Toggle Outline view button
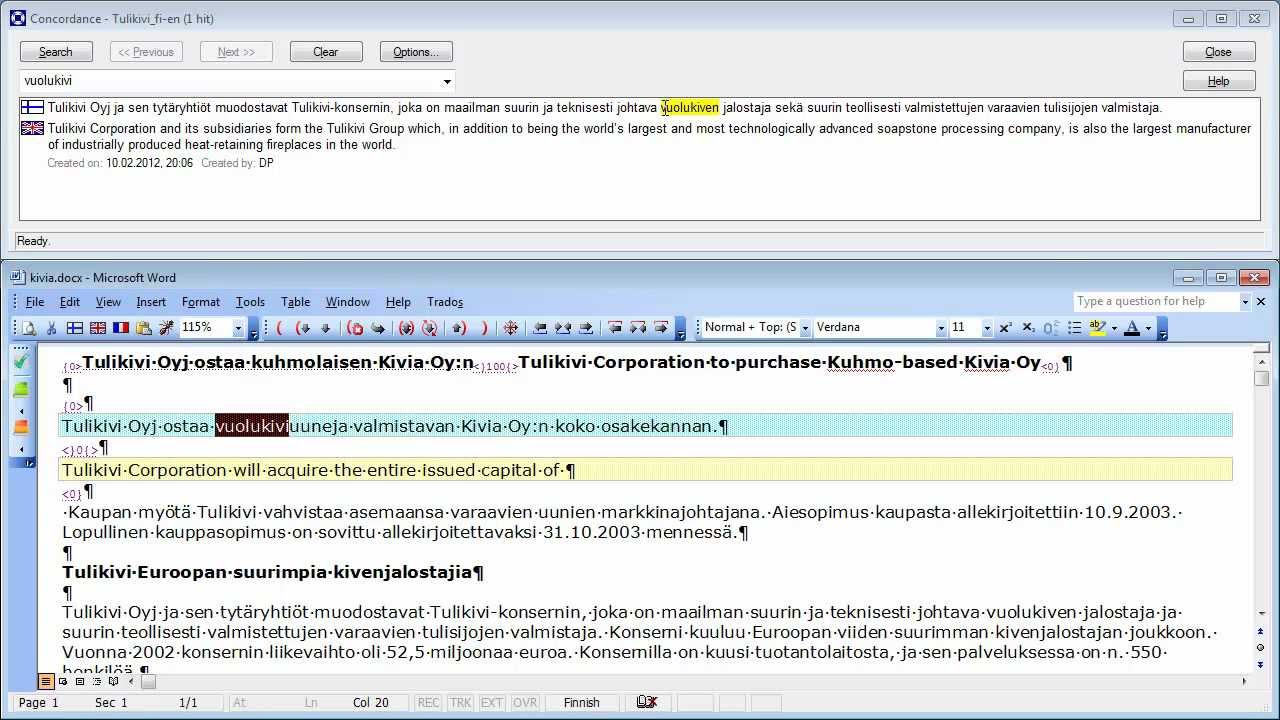Screen dimensions: 1280x720 tap(97, 681)
